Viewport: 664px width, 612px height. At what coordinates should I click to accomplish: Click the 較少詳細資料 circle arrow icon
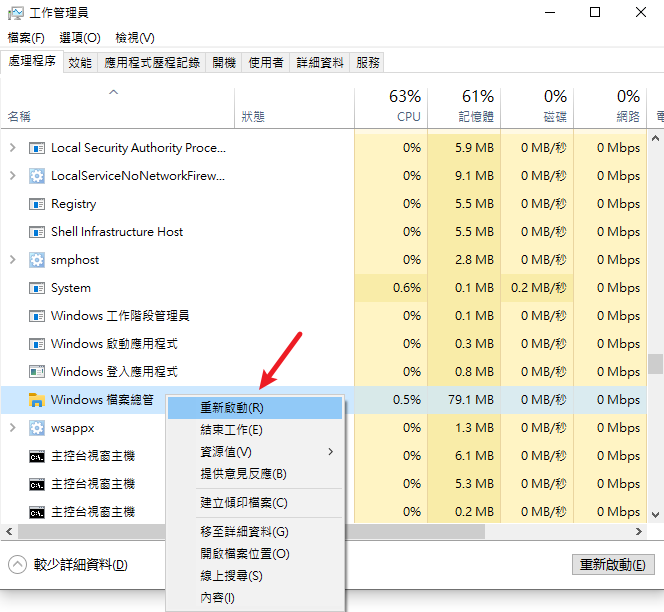click(17, 565)
